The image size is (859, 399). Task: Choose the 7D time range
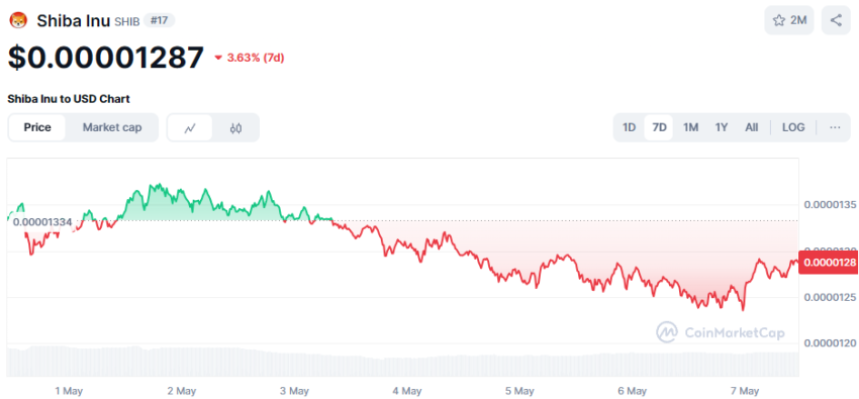point(659,127)
